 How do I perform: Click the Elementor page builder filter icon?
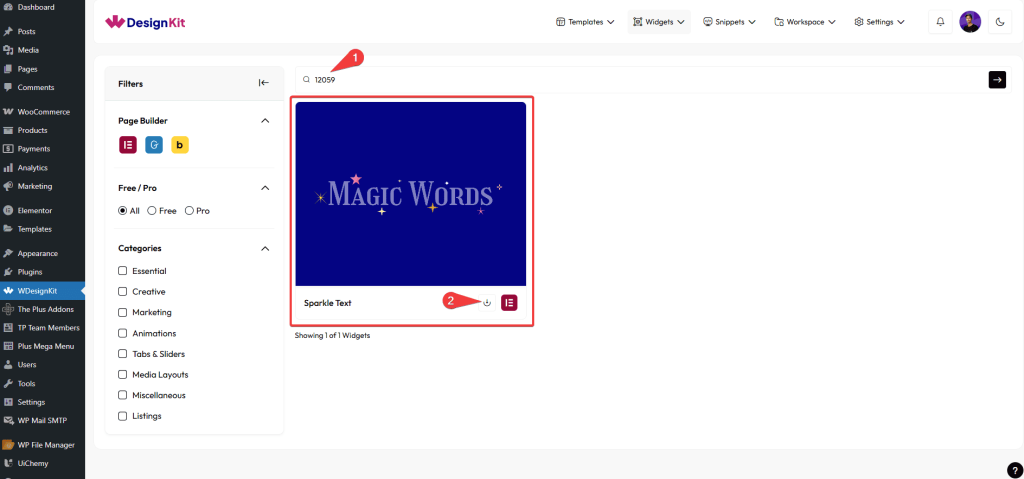128,145
